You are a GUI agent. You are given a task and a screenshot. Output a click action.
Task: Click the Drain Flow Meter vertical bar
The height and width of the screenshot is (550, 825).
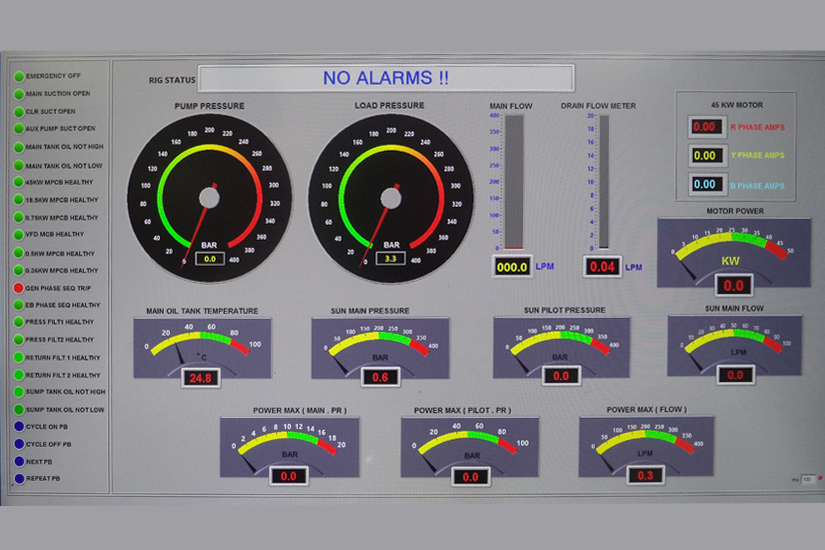(x=603, y=181)
